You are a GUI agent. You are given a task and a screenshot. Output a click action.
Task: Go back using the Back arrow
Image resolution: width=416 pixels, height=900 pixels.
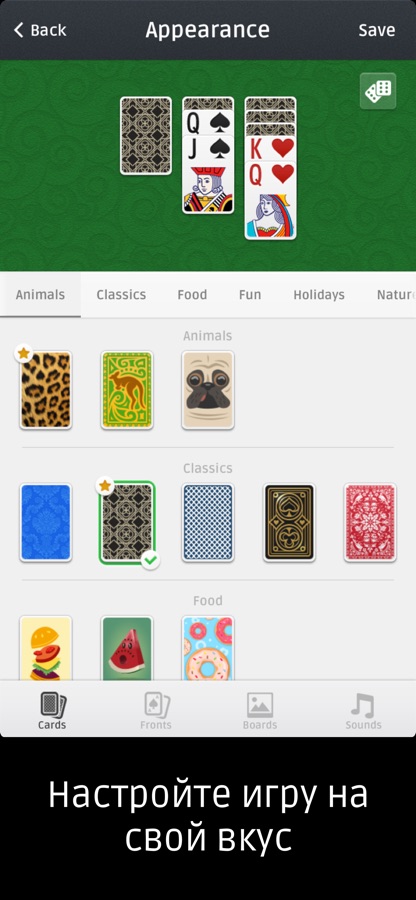point(40,30)
